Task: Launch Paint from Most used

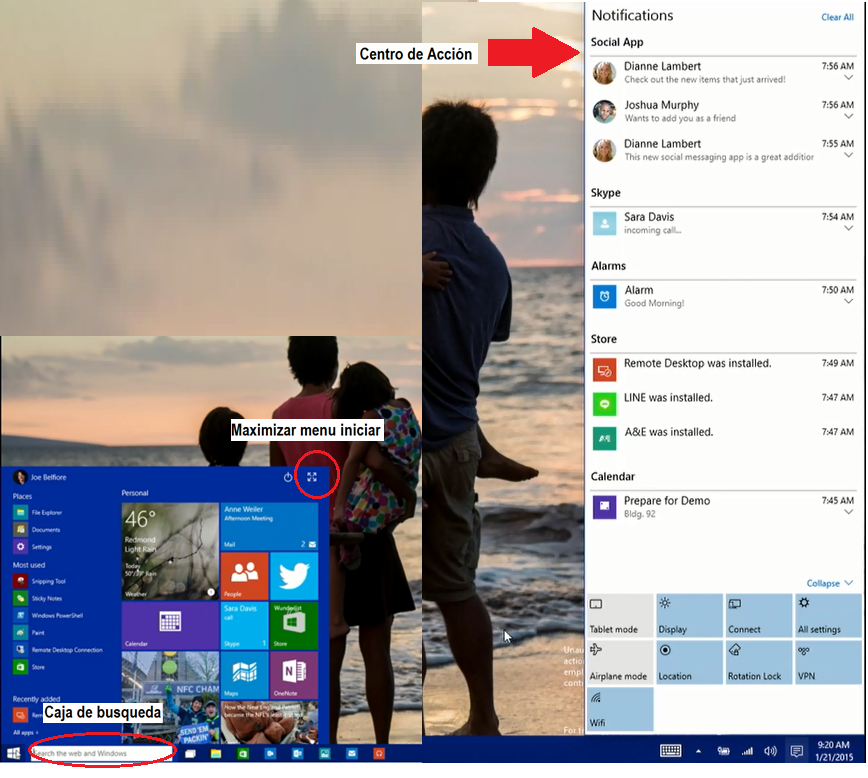Action: click(x=29, y=632)
